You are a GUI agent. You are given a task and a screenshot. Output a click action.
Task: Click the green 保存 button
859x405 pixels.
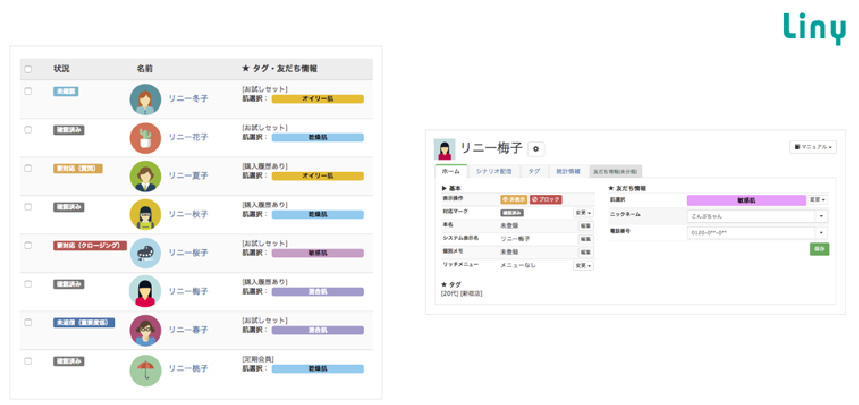click(820, 249)
